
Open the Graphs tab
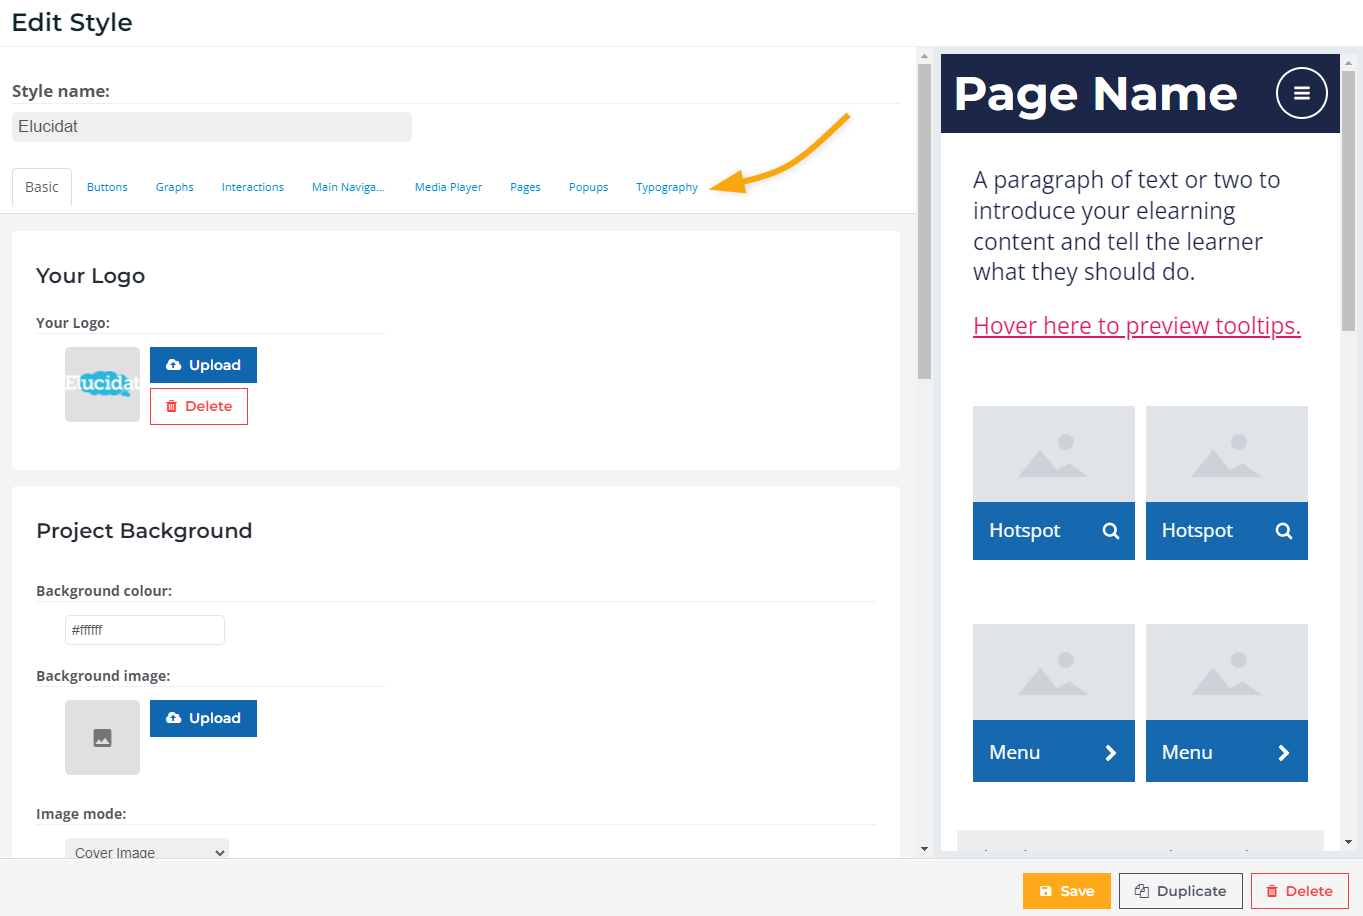175,187
